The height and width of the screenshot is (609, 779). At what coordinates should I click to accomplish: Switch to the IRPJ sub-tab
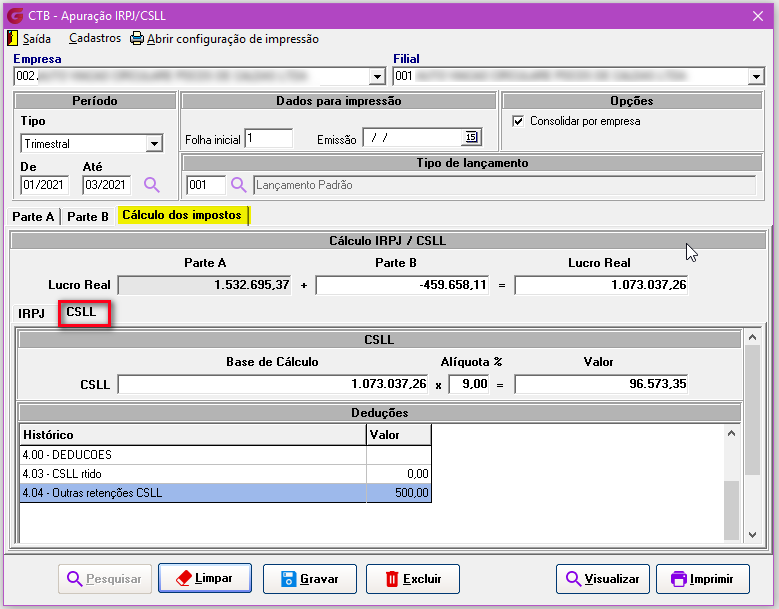(x=31, y=313)
